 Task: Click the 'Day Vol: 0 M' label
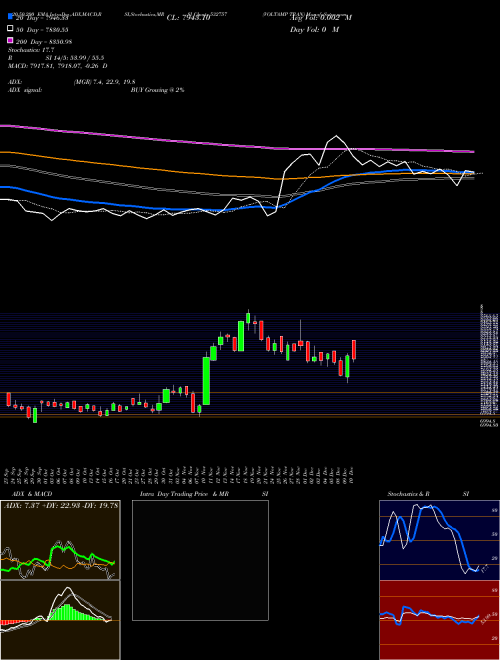pyautogui.click(x=314, y=29)
